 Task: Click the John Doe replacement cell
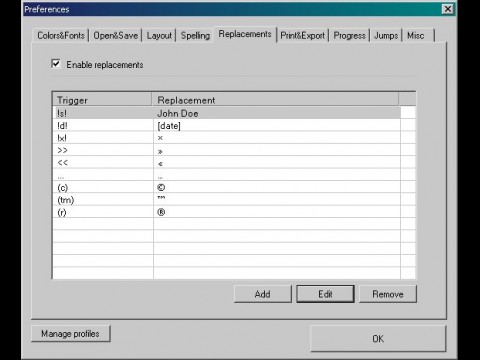point(277,113)
